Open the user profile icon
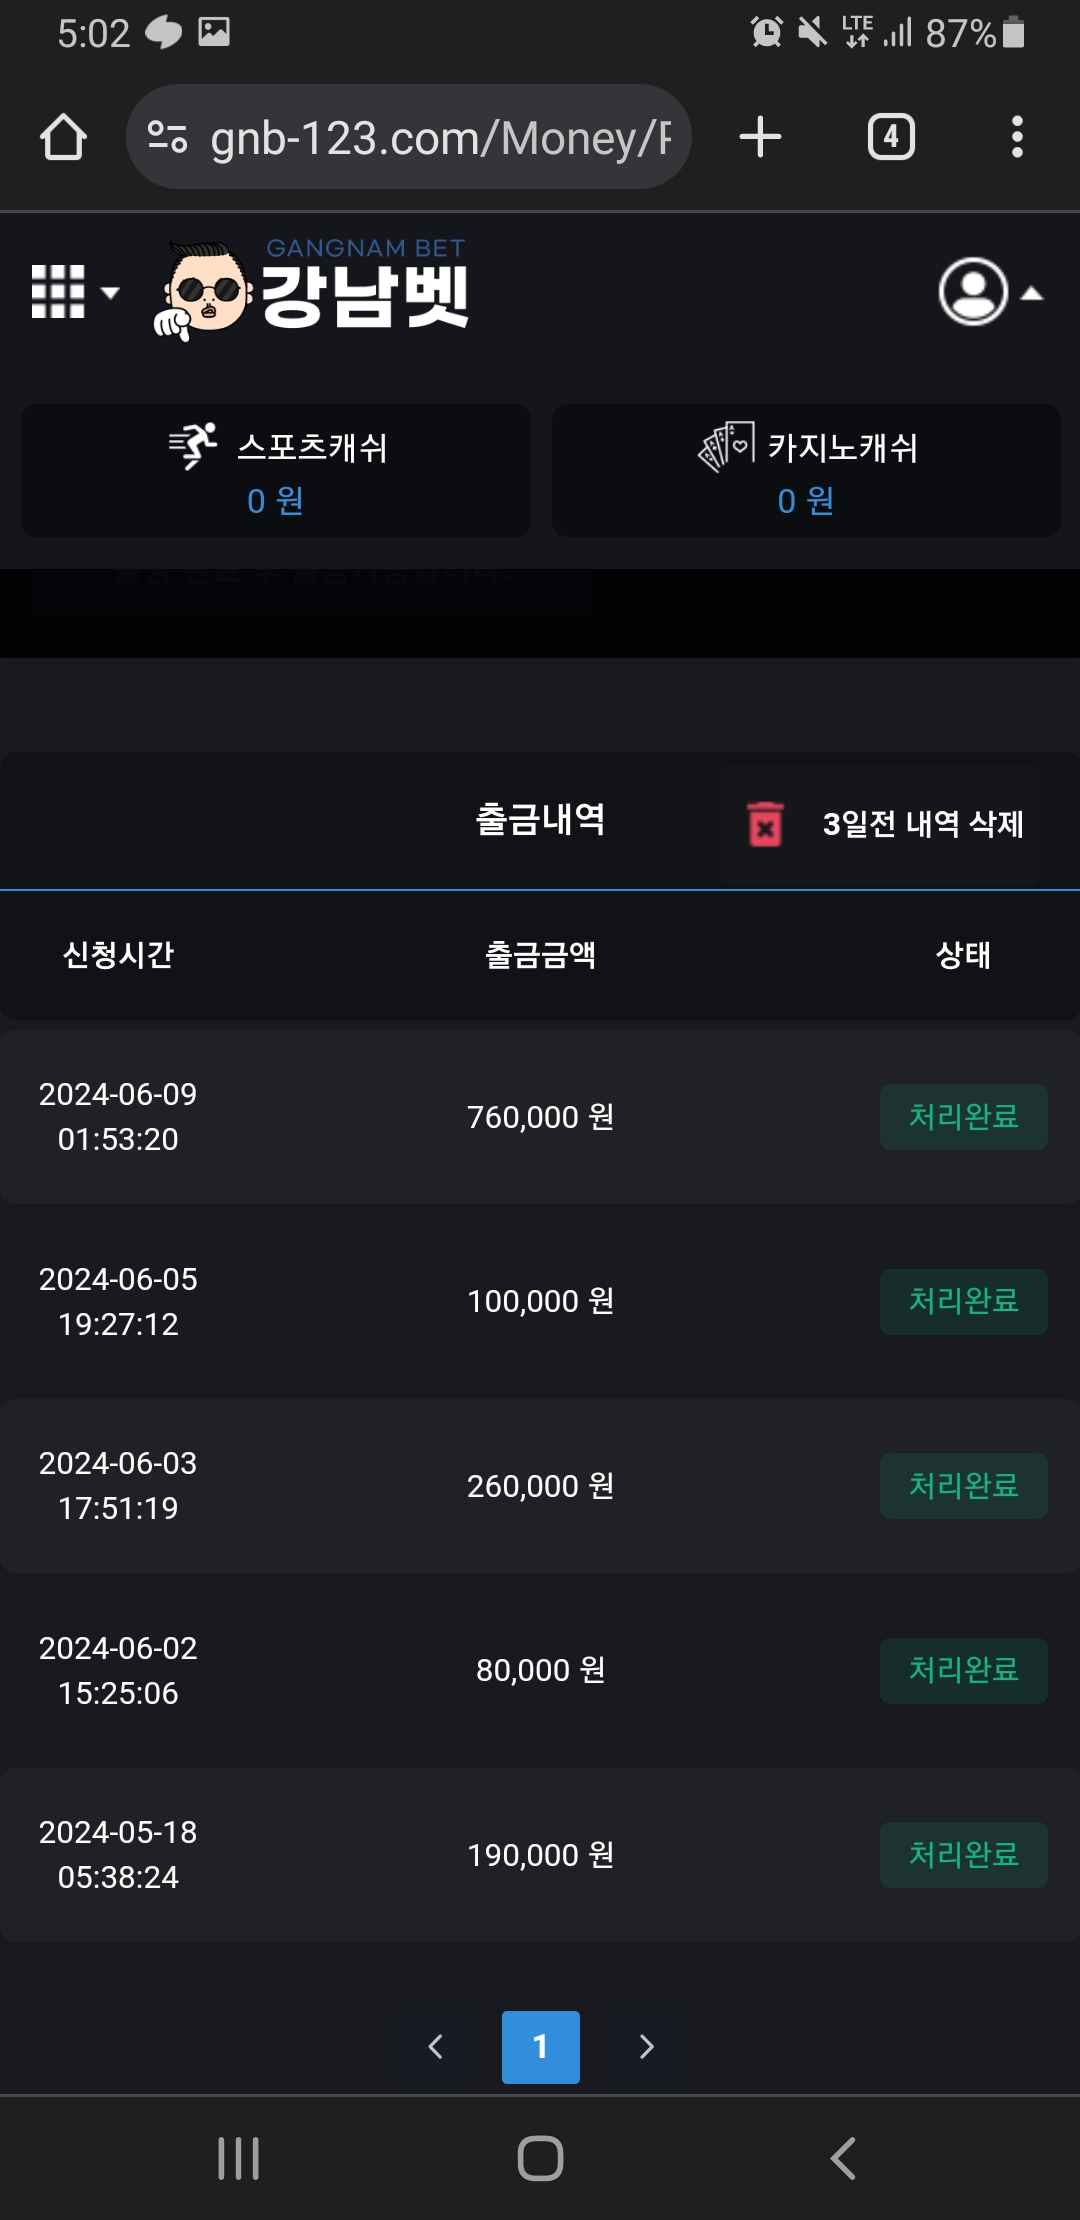The width and height of the screenshot is (1080, 2220). pos(972,292)
